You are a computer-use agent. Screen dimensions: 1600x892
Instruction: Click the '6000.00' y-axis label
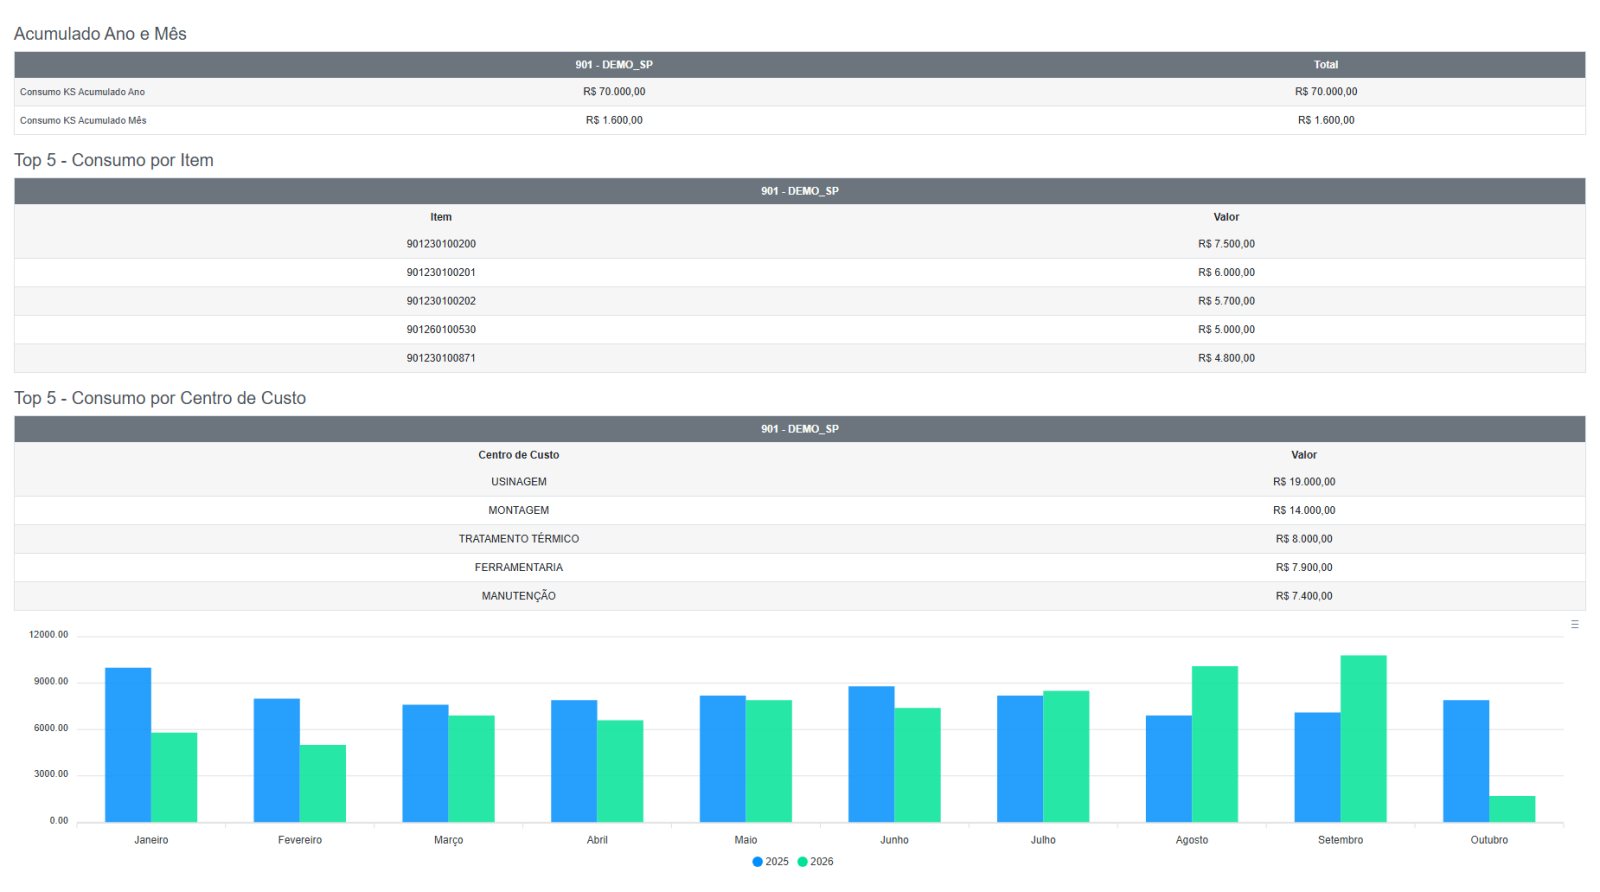(51, 728)
